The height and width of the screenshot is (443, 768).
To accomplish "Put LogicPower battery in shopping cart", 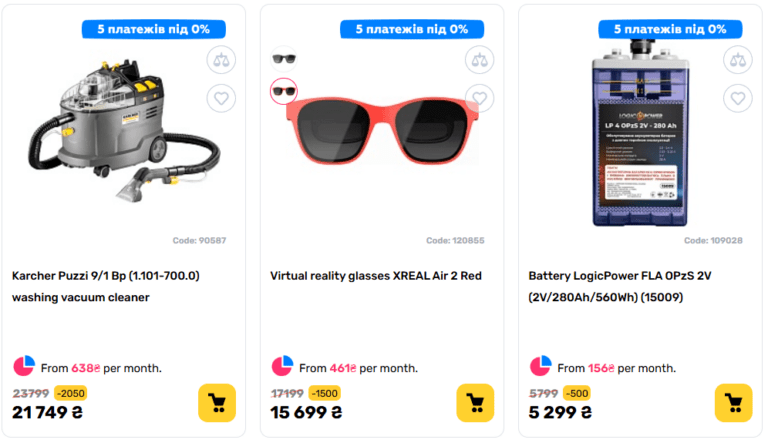I will tap(733, 402).
